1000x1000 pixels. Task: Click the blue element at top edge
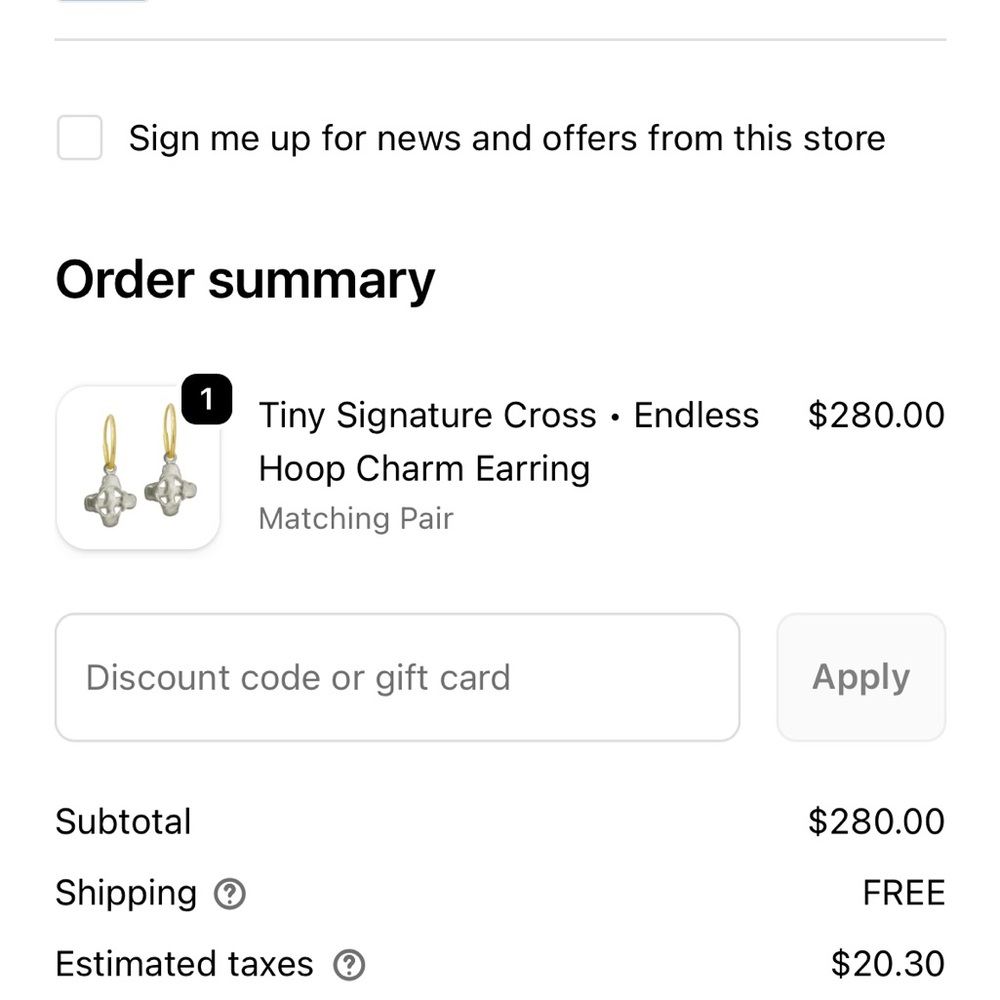(102, 2)
